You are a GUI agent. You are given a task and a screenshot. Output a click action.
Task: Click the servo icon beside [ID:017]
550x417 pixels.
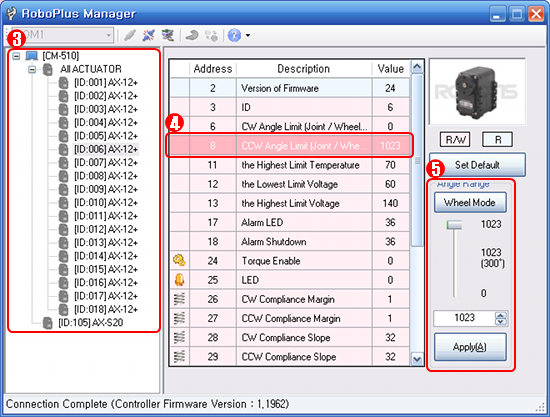[x=63, y=296]
